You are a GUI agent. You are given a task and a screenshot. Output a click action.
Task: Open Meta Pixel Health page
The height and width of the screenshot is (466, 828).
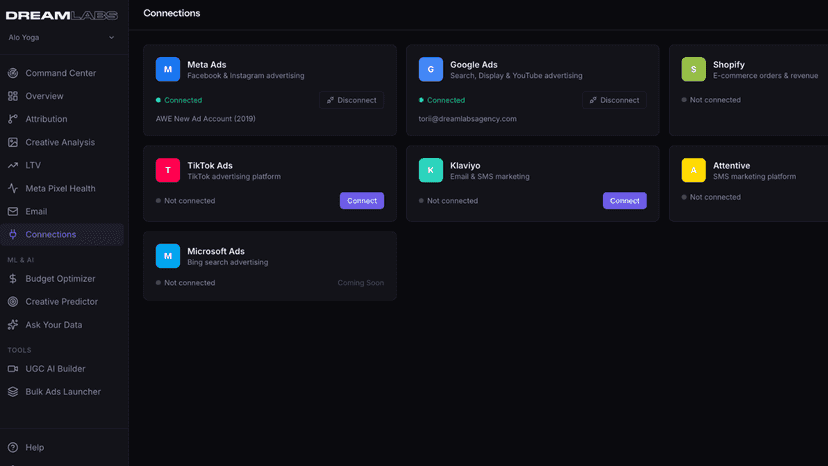[x=62, y=188]
